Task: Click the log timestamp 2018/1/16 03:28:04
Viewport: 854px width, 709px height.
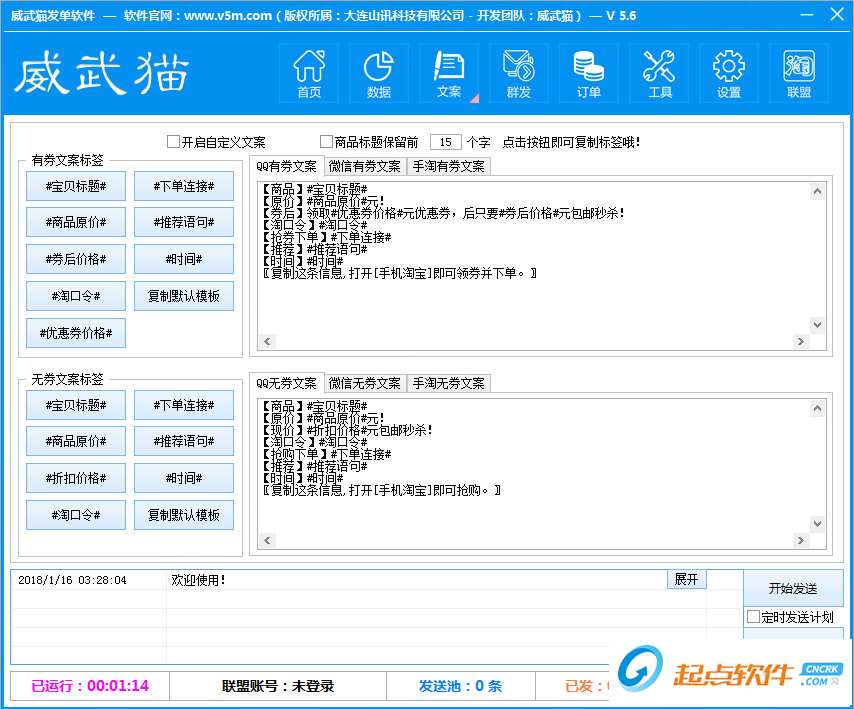Action: pos(72,580)
